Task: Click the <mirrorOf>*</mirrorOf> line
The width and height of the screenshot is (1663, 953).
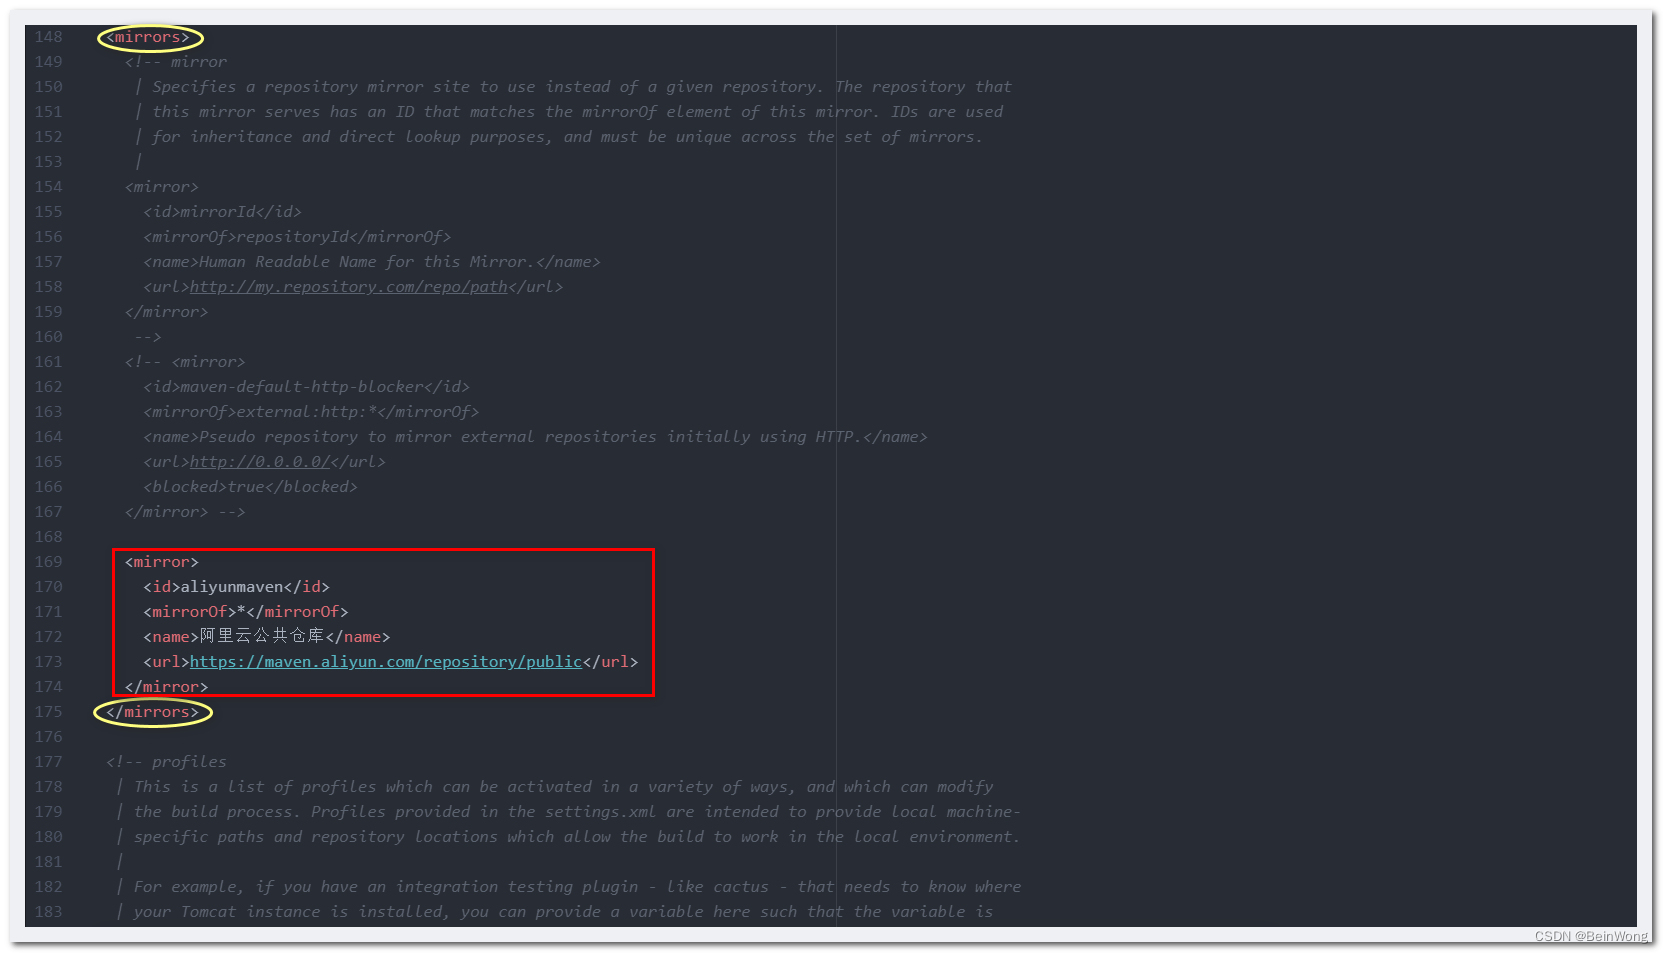Action: 246,612
